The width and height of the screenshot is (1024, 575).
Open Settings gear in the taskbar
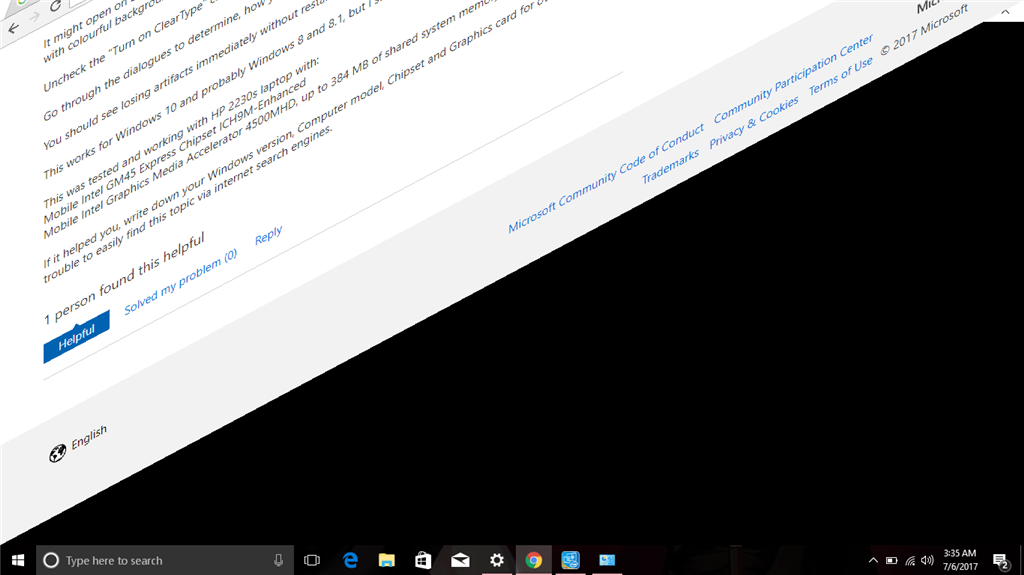pos(497,560)
